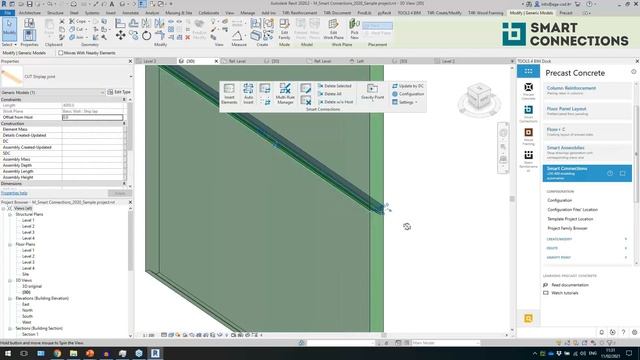Select the Modify tool in the ribbon
Viewport: 640px width, 360px height.
click(9, 29)
